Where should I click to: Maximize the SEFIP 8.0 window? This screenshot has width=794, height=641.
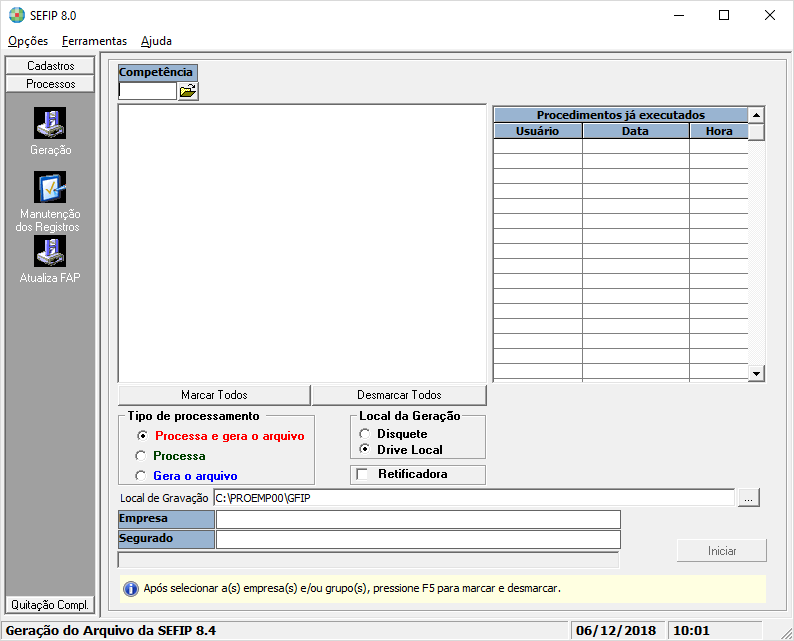724,15
